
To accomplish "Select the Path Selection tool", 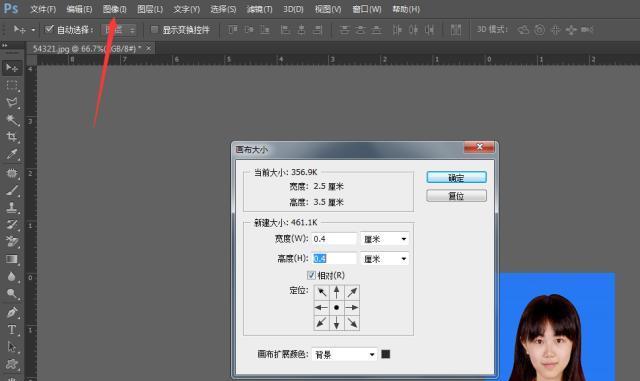I will pyautogui.click(x=12, y=347).
